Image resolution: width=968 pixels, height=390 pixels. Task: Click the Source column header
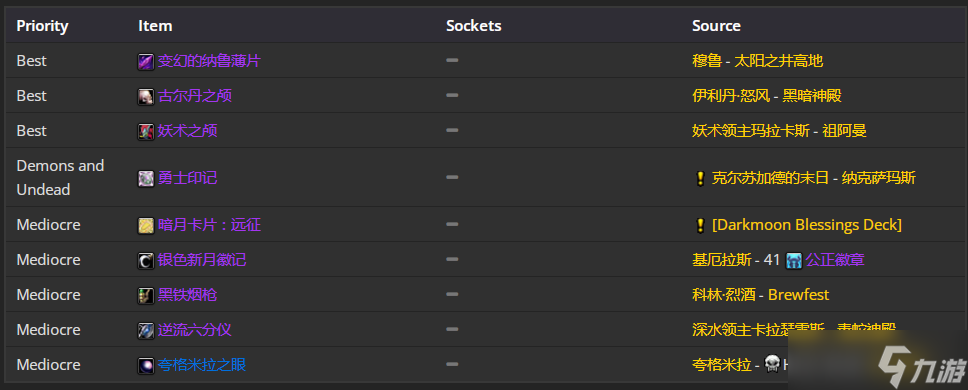716,26
